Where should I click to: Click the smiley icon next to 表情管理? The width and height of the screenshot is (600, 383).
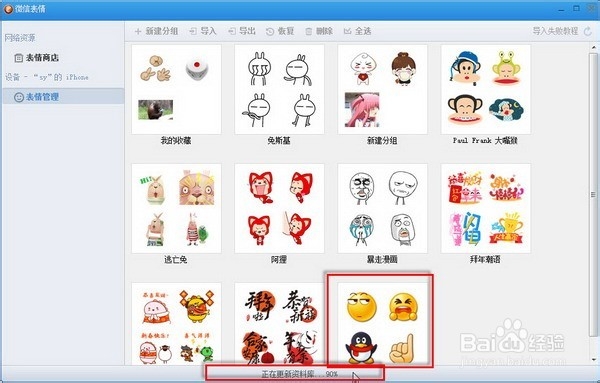tap(18, 97)
